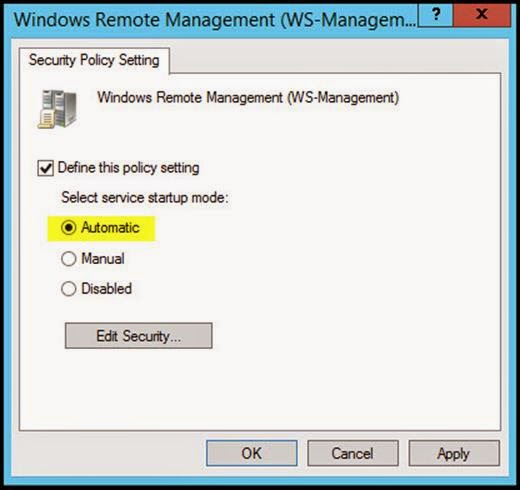Click the 'Define this policy setting' label text
Image resolution: width=520 pixels, height=490 pixels.
128,168
